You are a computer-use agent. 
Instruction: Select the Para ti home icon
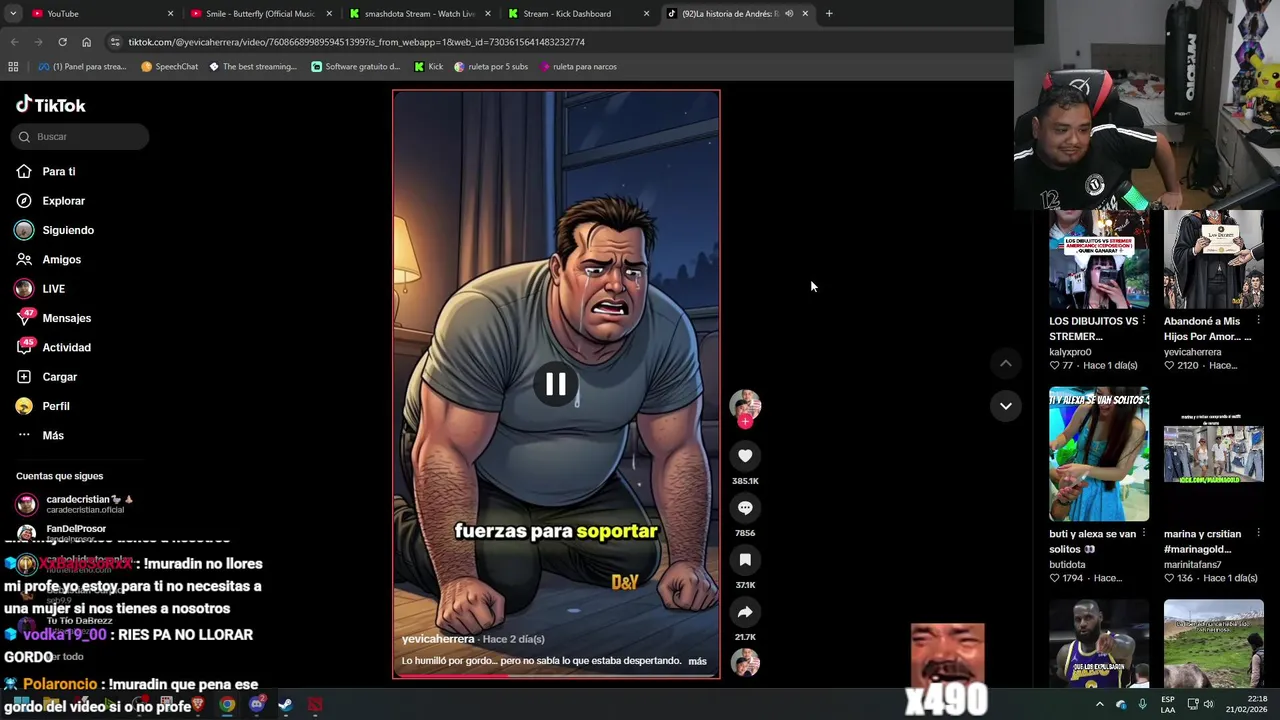[24, 171]
